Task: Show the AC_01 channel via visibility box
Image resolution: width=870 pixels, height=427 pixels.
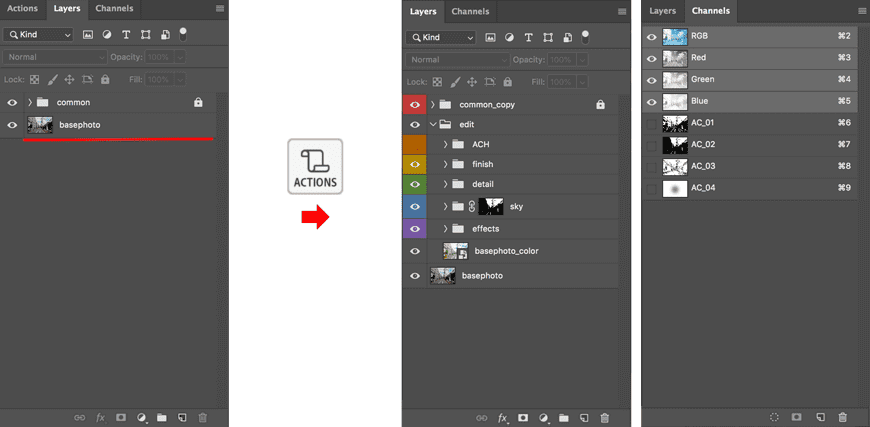Action: tap(652, 123)
